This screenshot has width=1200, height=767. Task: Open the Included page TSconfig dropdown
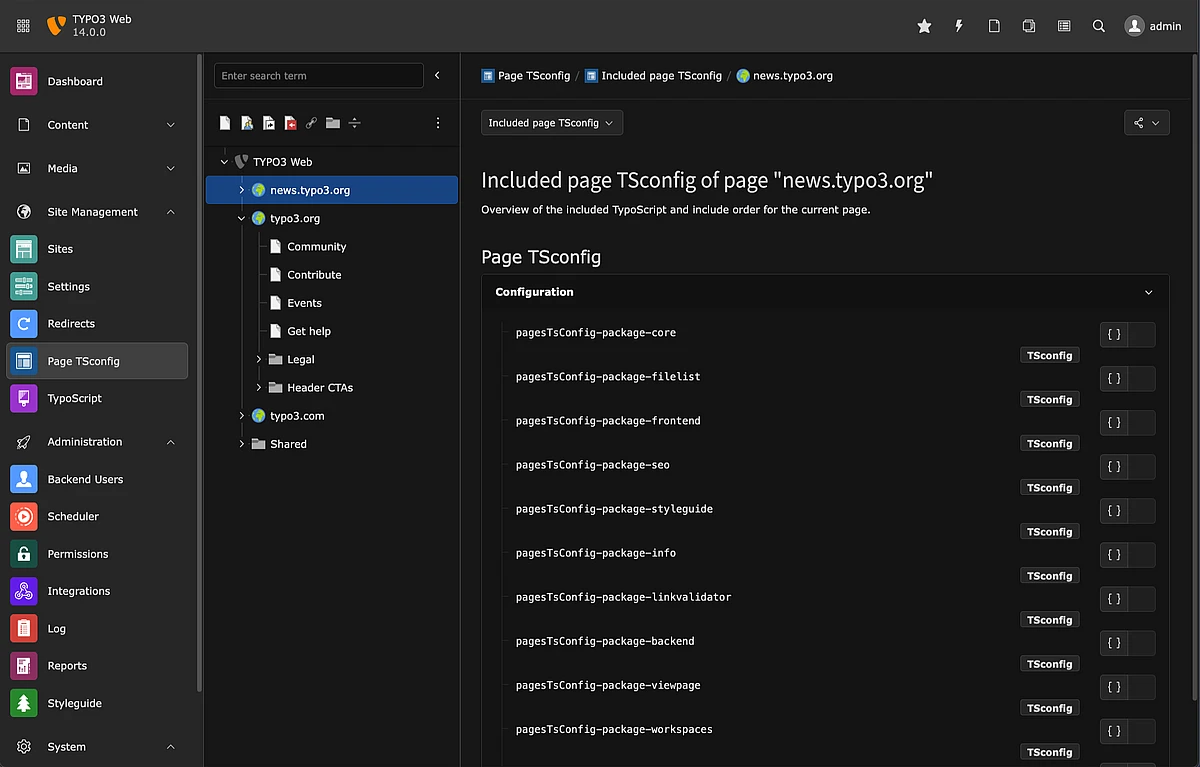pyautogui.click(x=551, y=123)
